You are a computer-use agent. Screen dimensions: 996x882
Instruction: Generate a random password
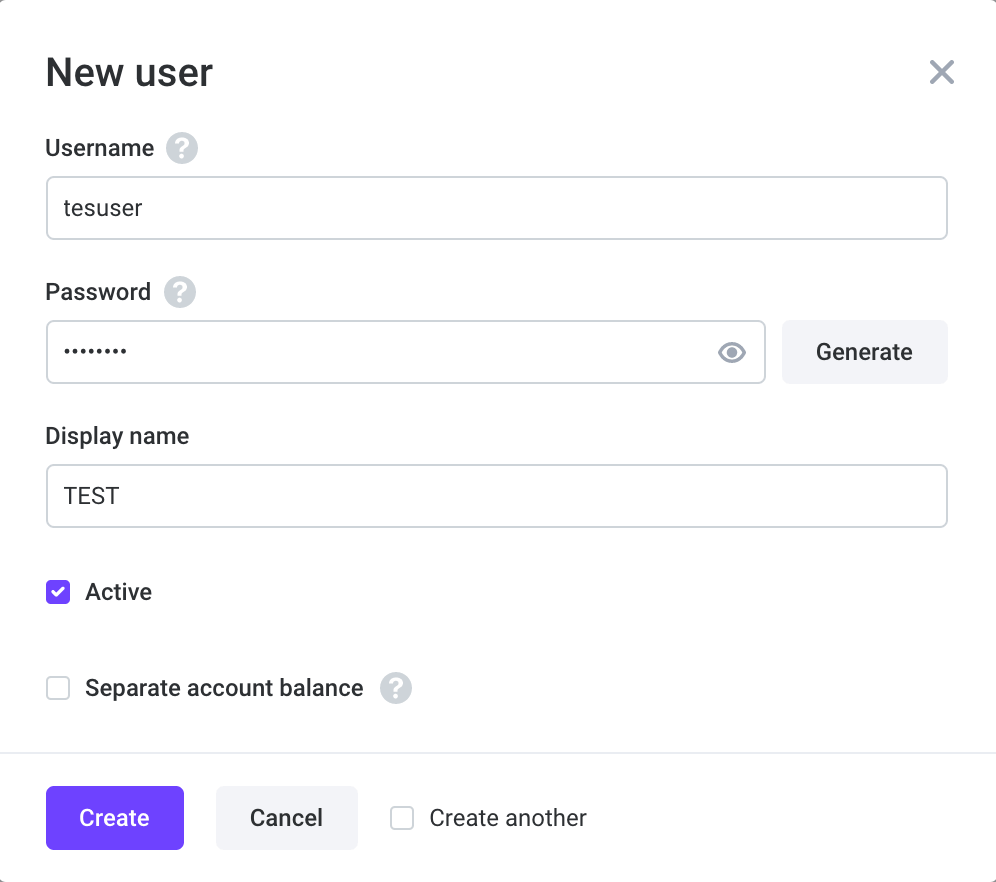pyautogui.click(x=864, y=352)
